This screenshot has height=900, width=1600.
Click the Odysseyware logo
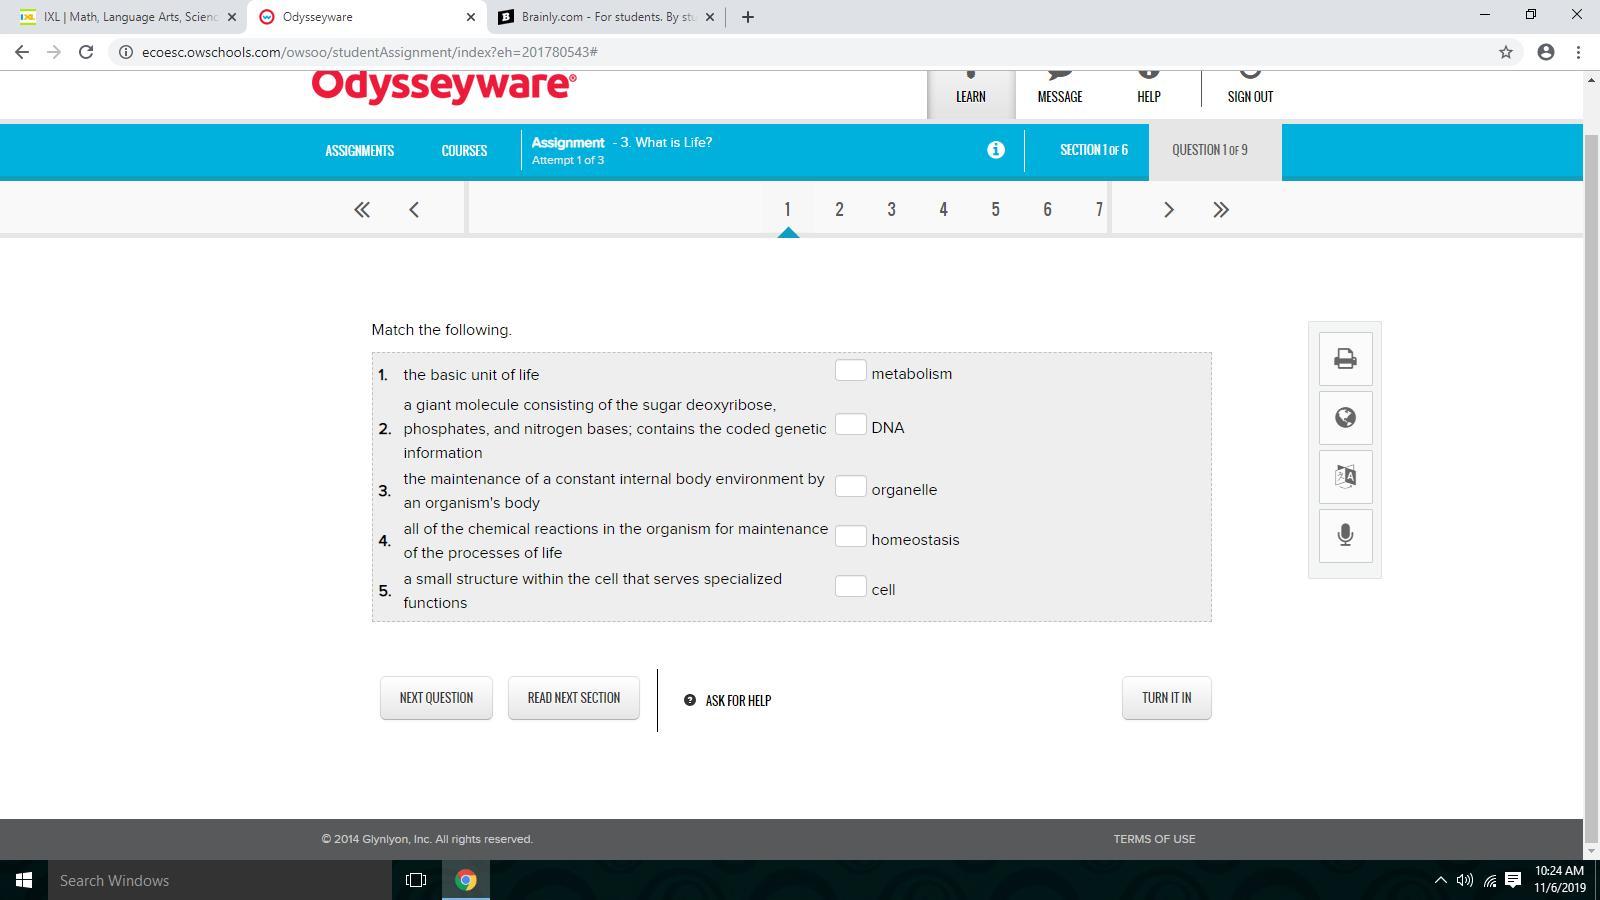[444, 86]
